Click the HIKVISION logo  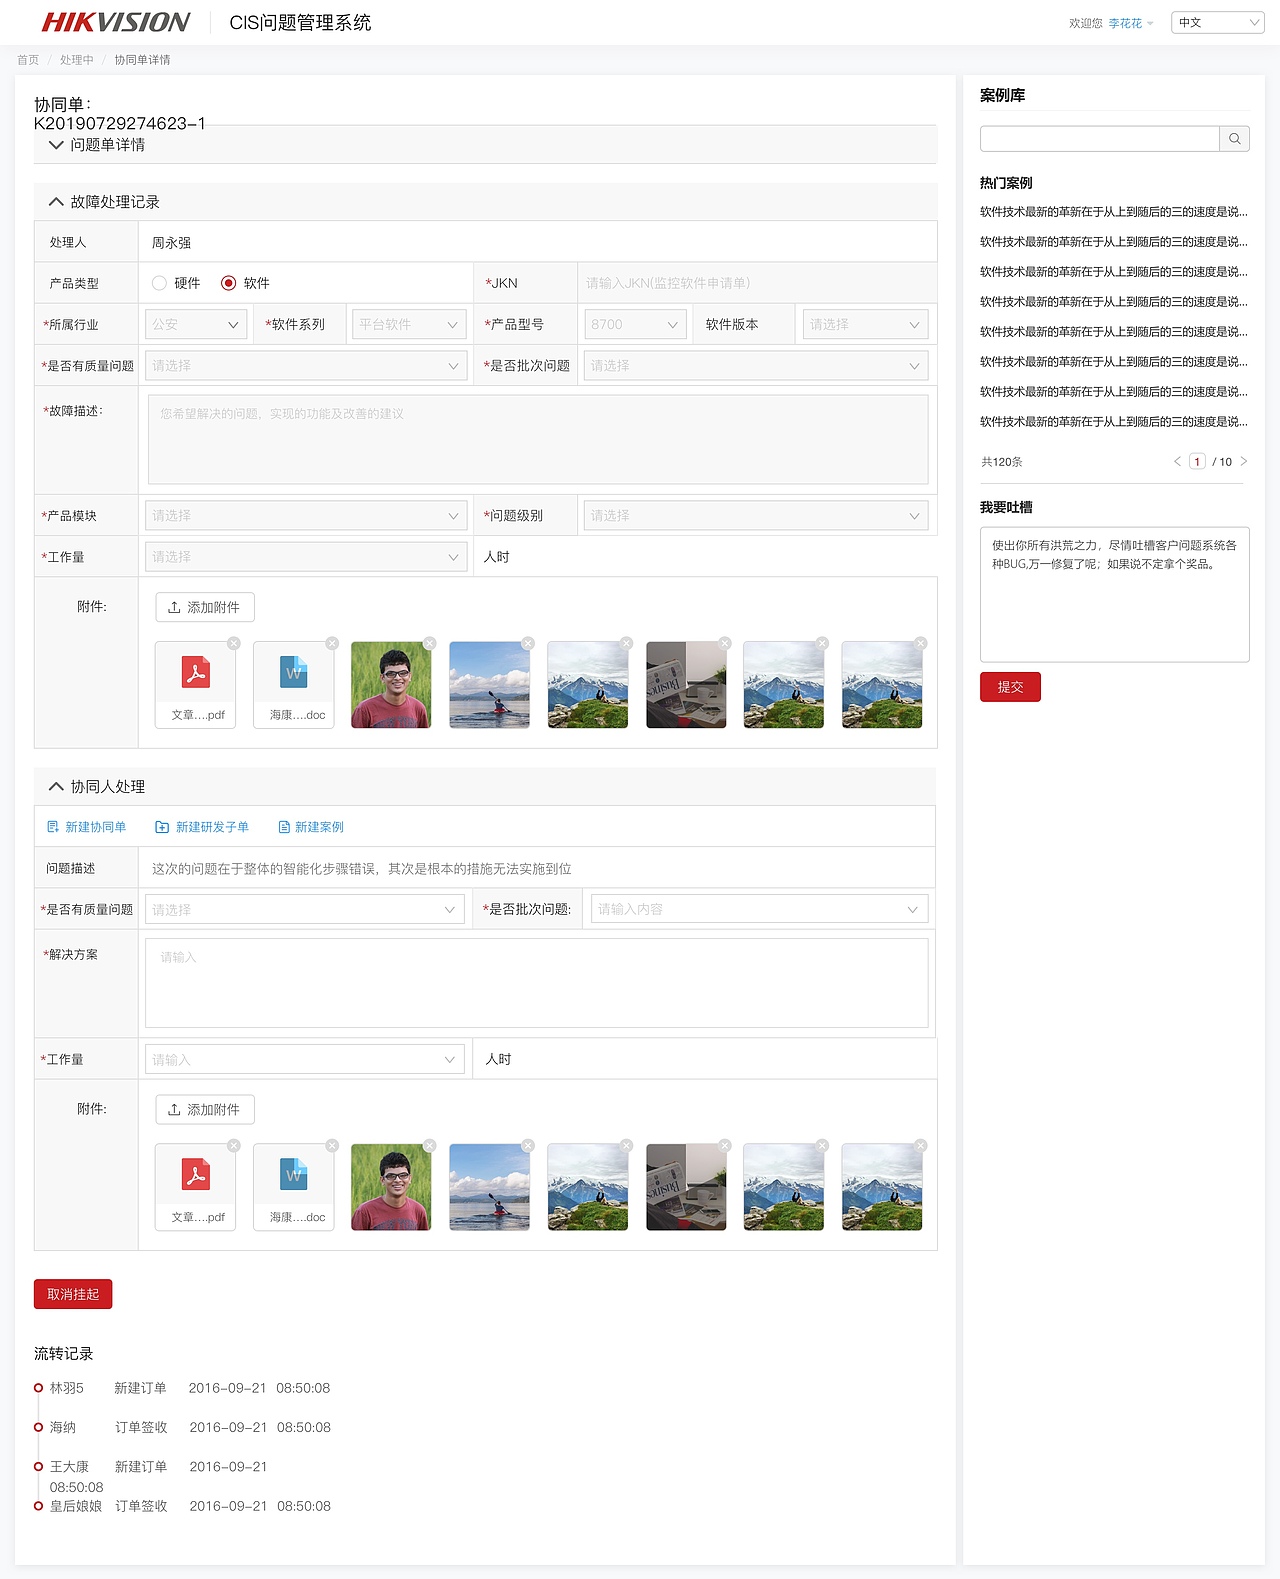[115, 22]
